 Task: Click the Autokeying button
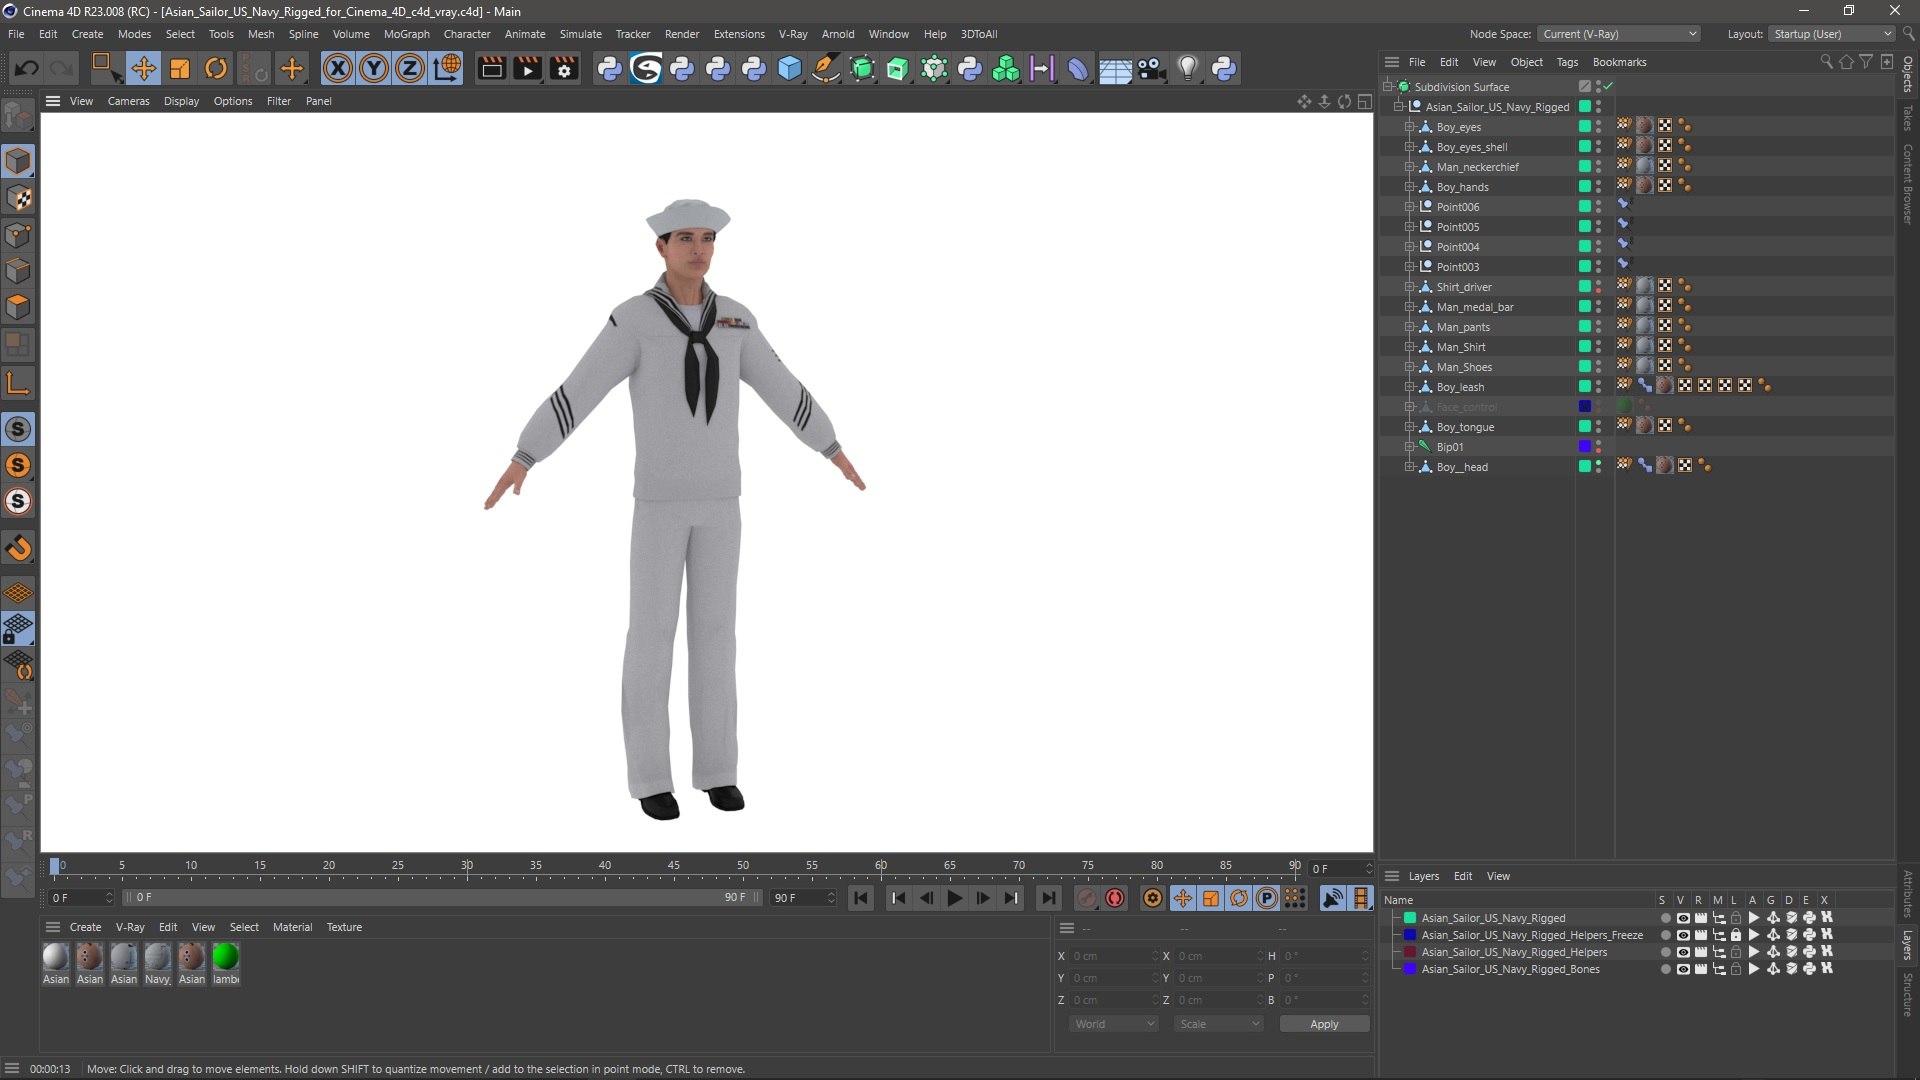pos(1115,898)
